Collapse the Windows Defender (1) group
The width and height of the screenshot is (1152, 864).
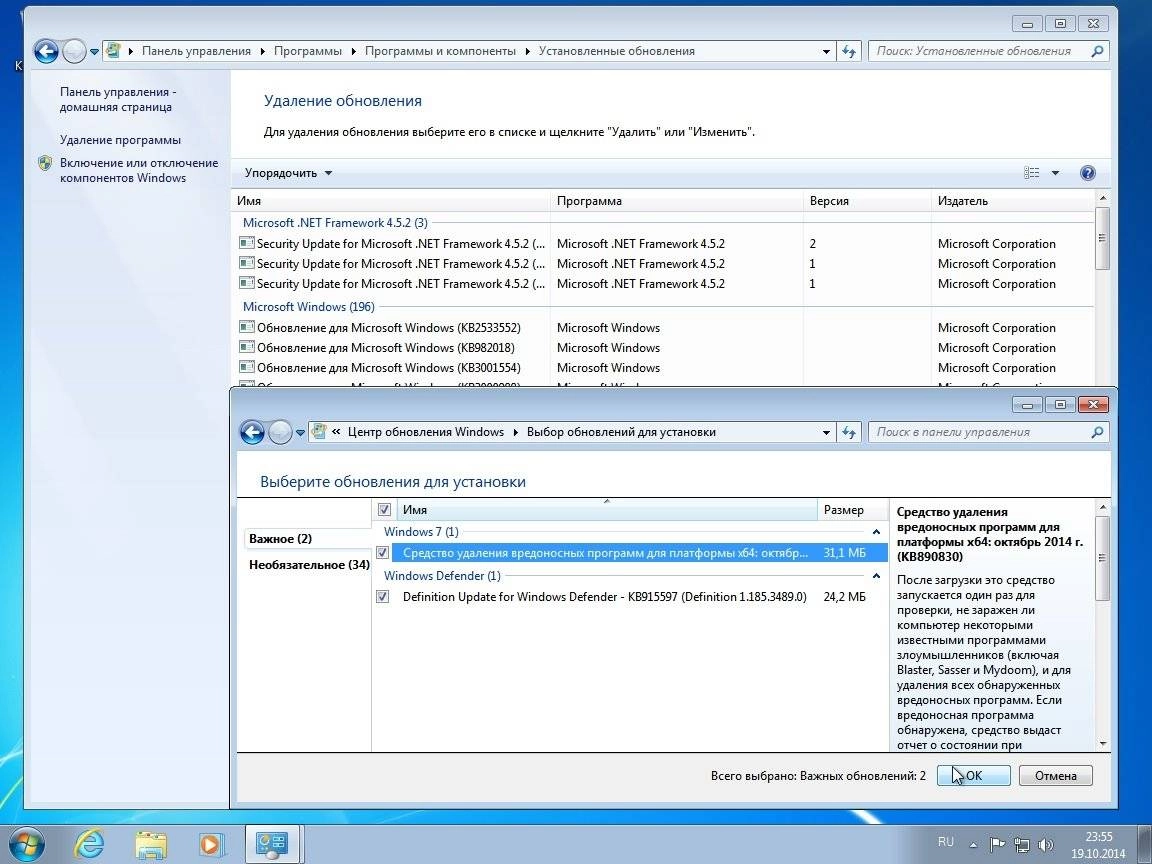pos(876,576)
